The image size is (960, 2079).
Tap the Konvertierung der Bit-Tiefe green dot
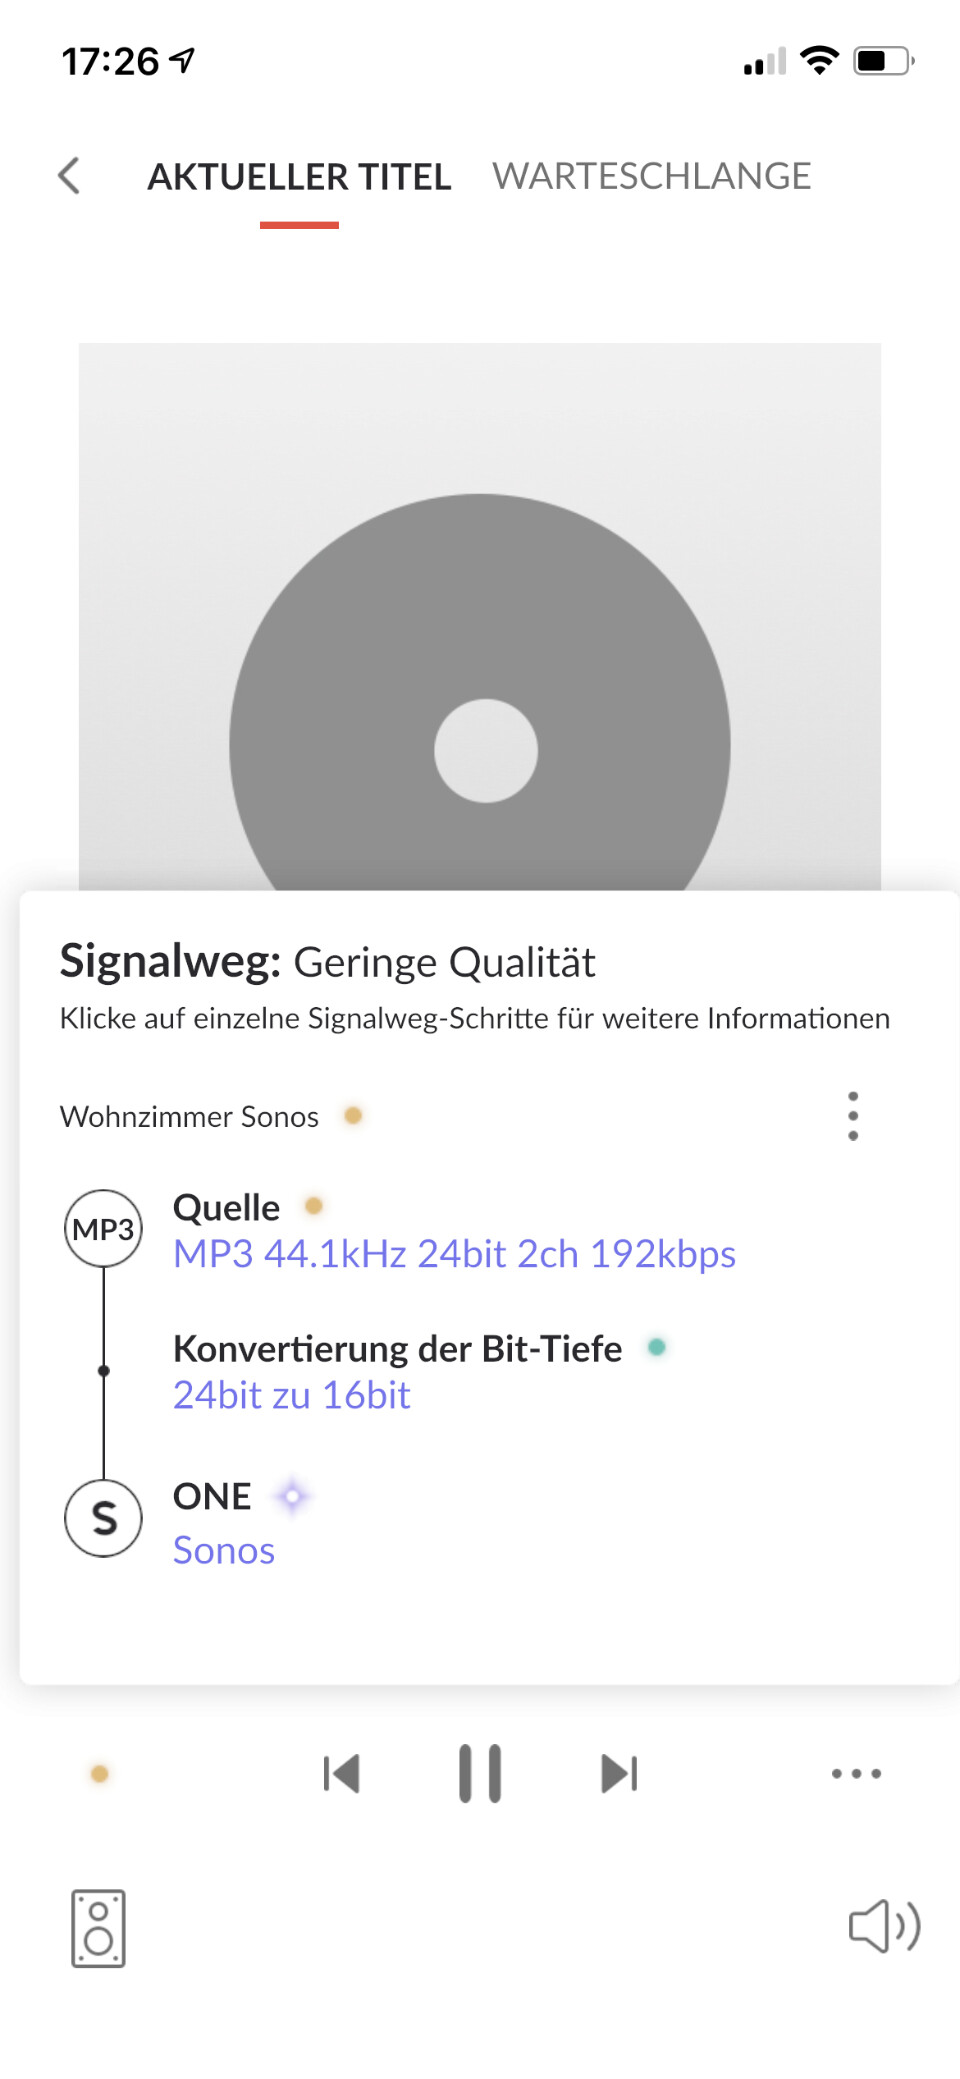pyautogui.click(x=657, y=1347)
